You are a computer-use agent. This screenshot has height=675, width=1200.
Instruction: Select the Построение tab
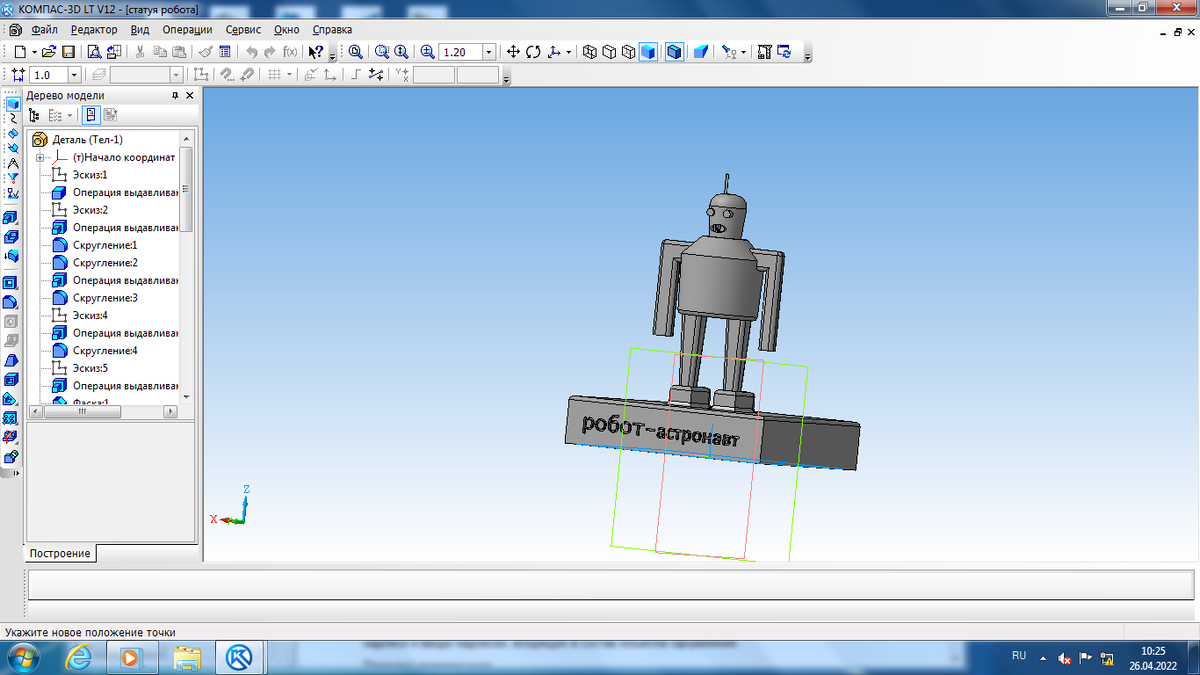60,553
